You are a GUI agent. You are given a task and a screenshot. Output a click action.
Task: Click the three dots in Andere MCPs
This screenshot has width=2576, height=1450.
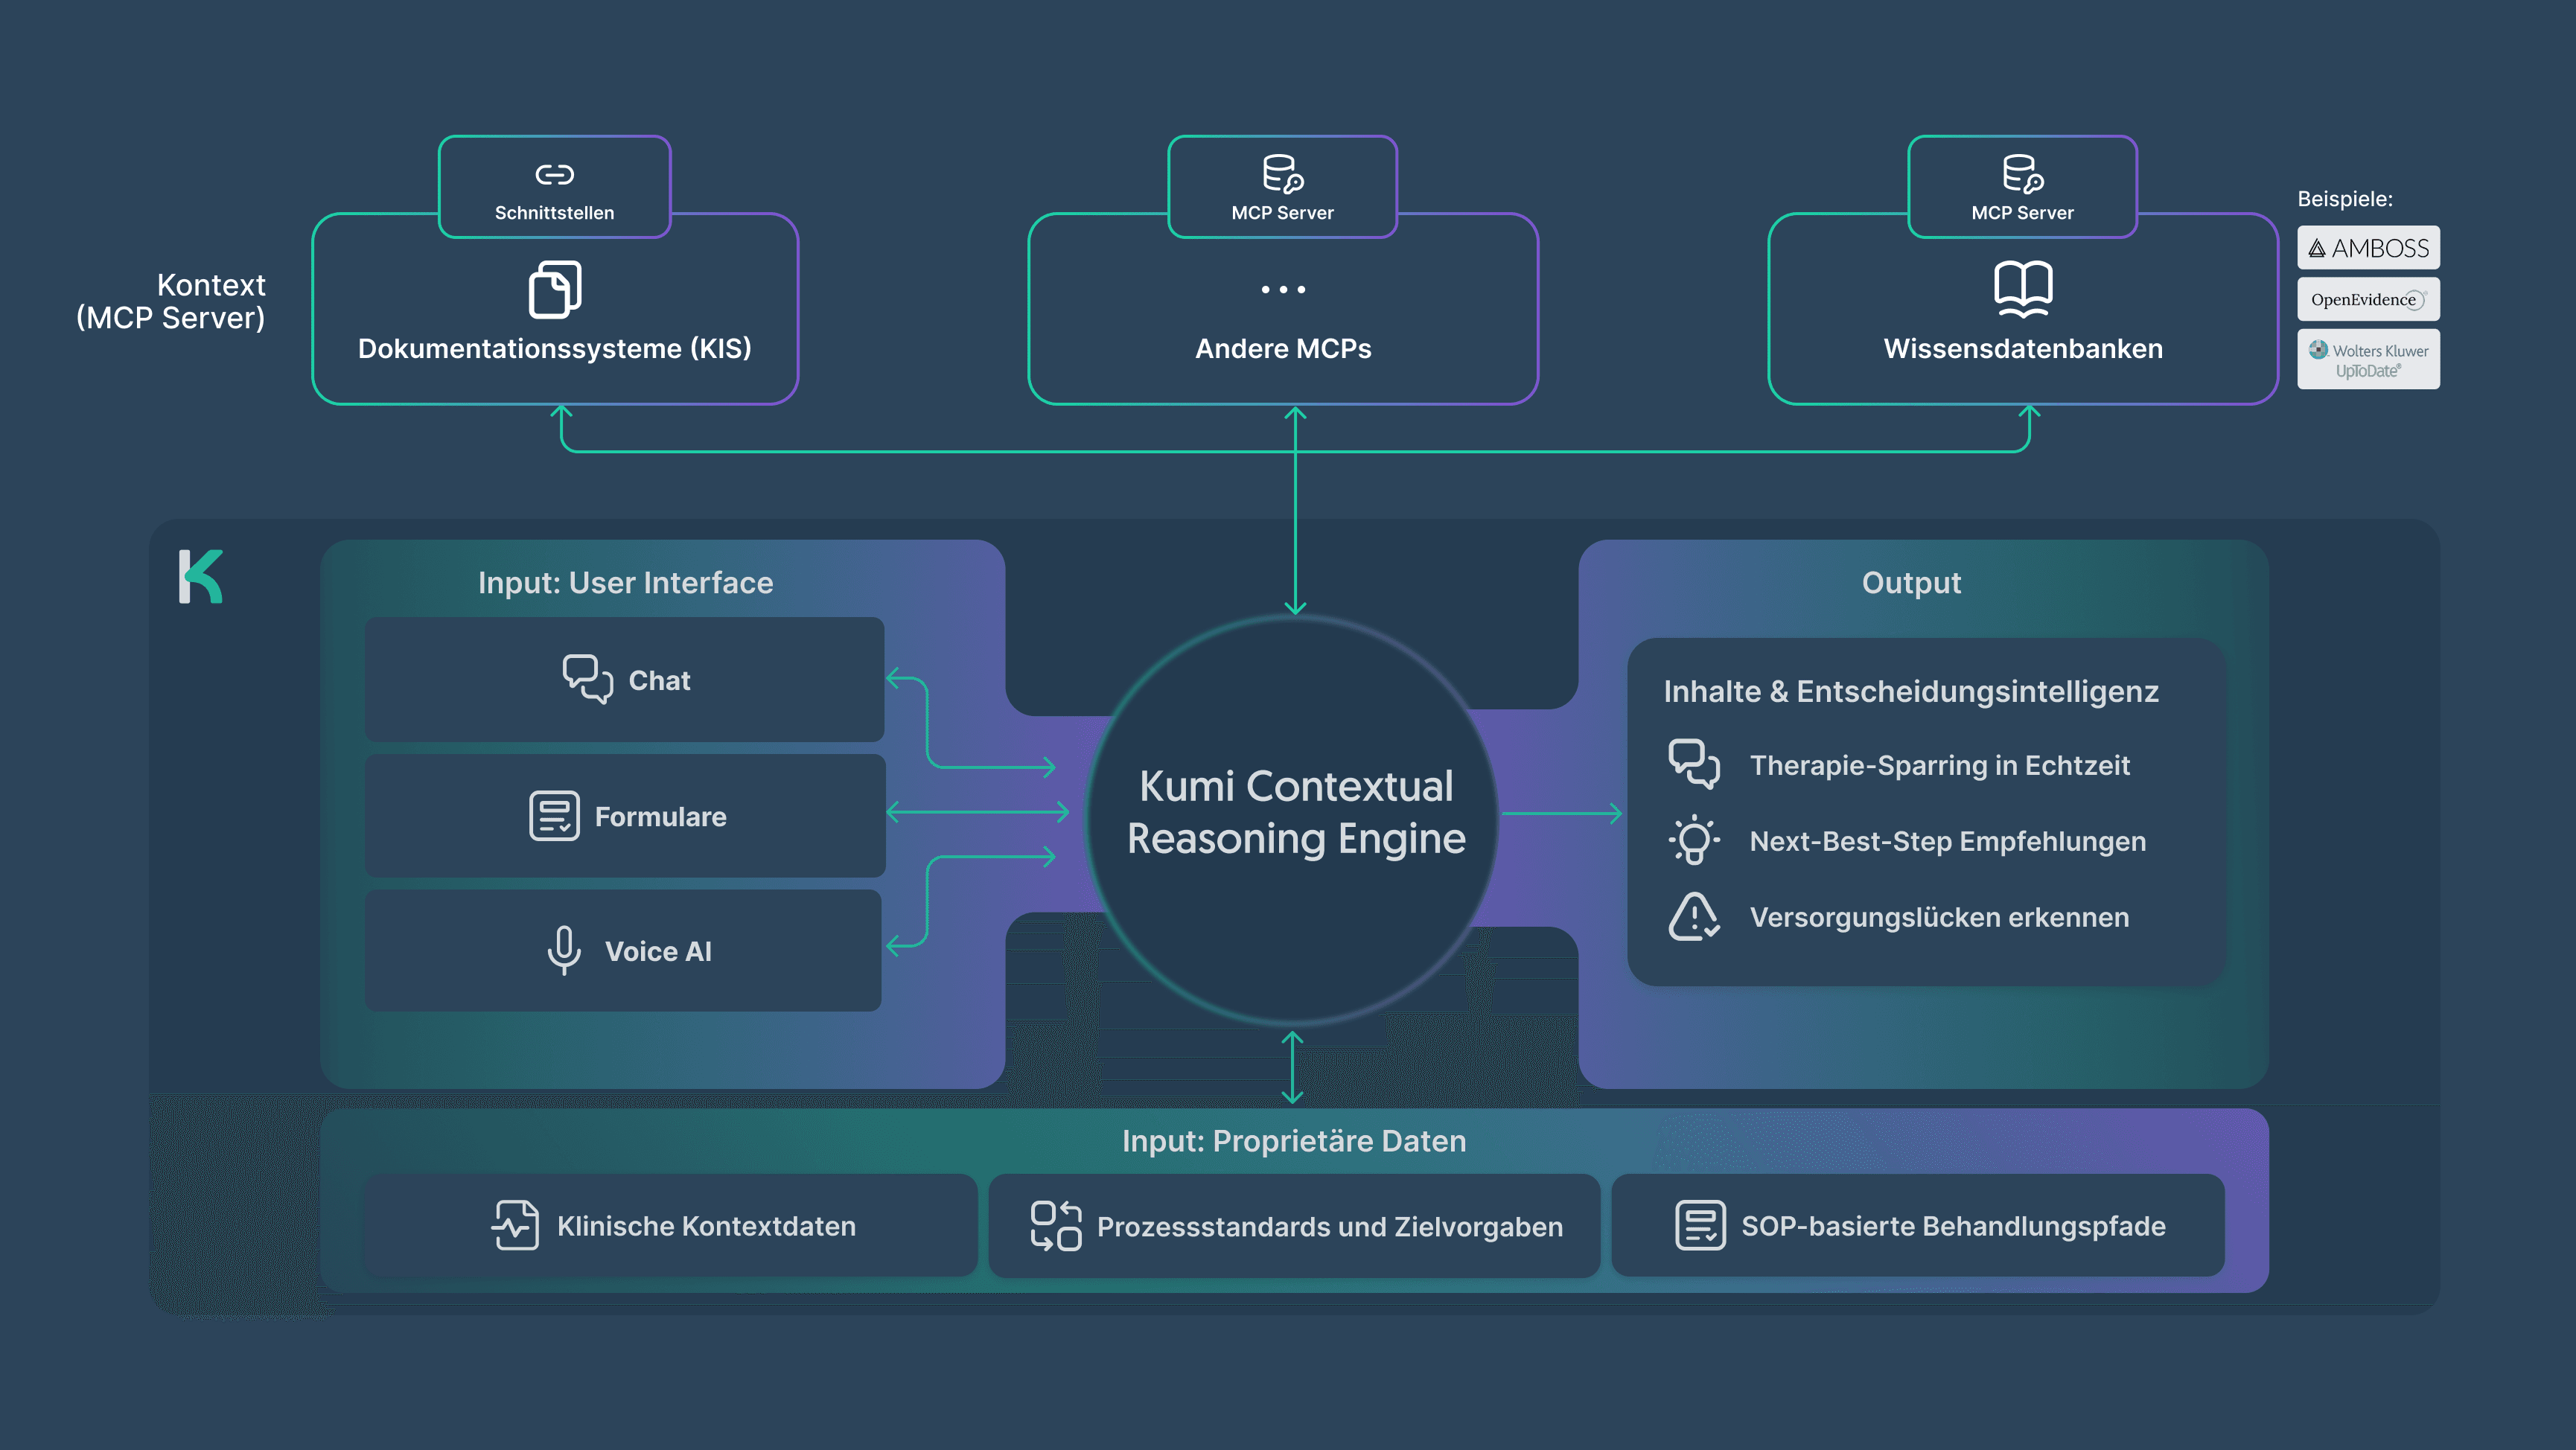(1283, 290)
